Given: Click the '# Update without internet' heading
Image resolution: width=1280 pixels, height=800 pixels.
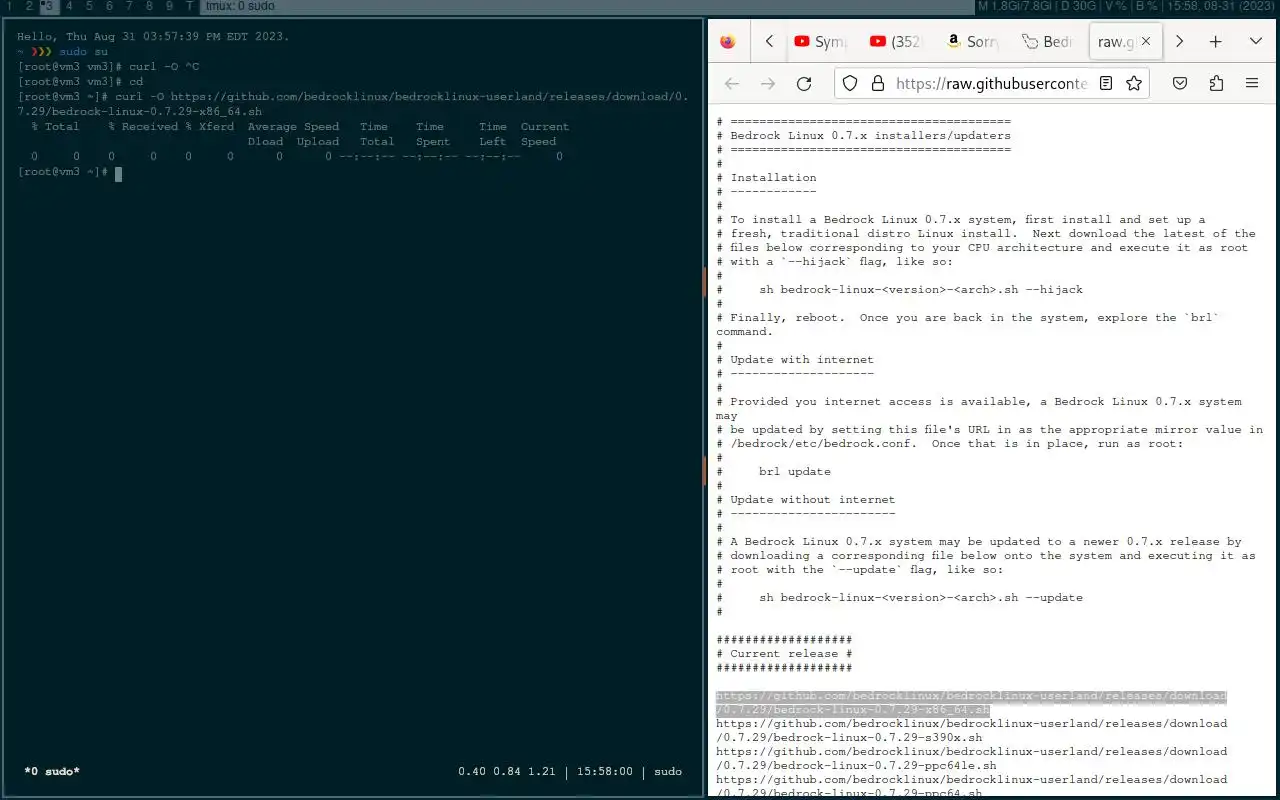Looking at the screenshot, I should [x=806, y=499].
